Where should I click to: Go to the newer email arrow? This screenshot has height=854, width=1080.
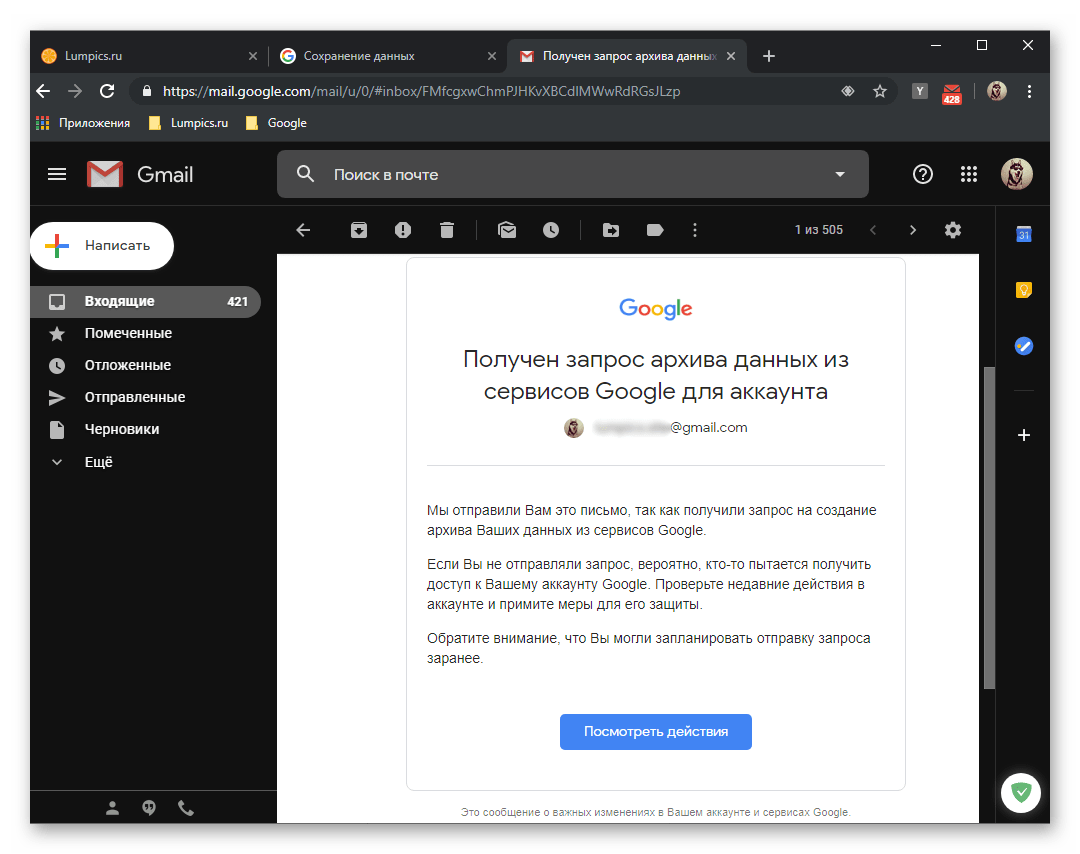[873, 230]
